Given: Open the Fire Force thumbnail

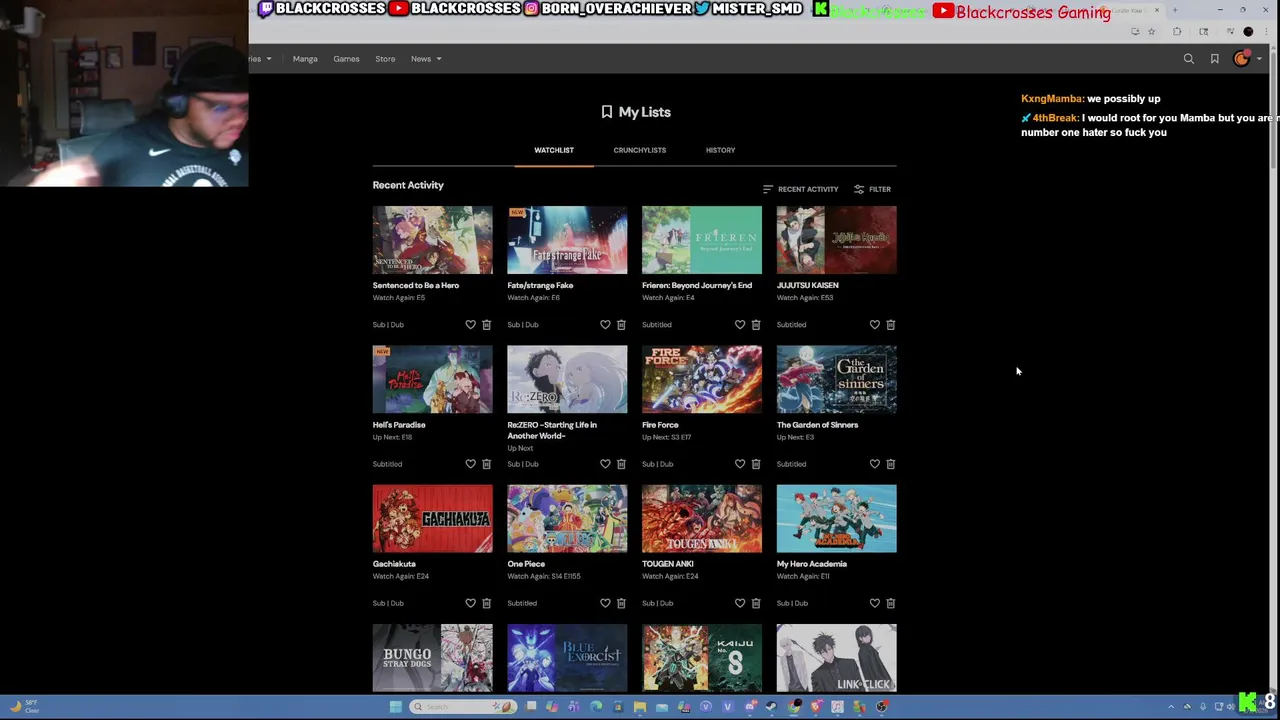Looking at the screenshot, I should 702,379.
